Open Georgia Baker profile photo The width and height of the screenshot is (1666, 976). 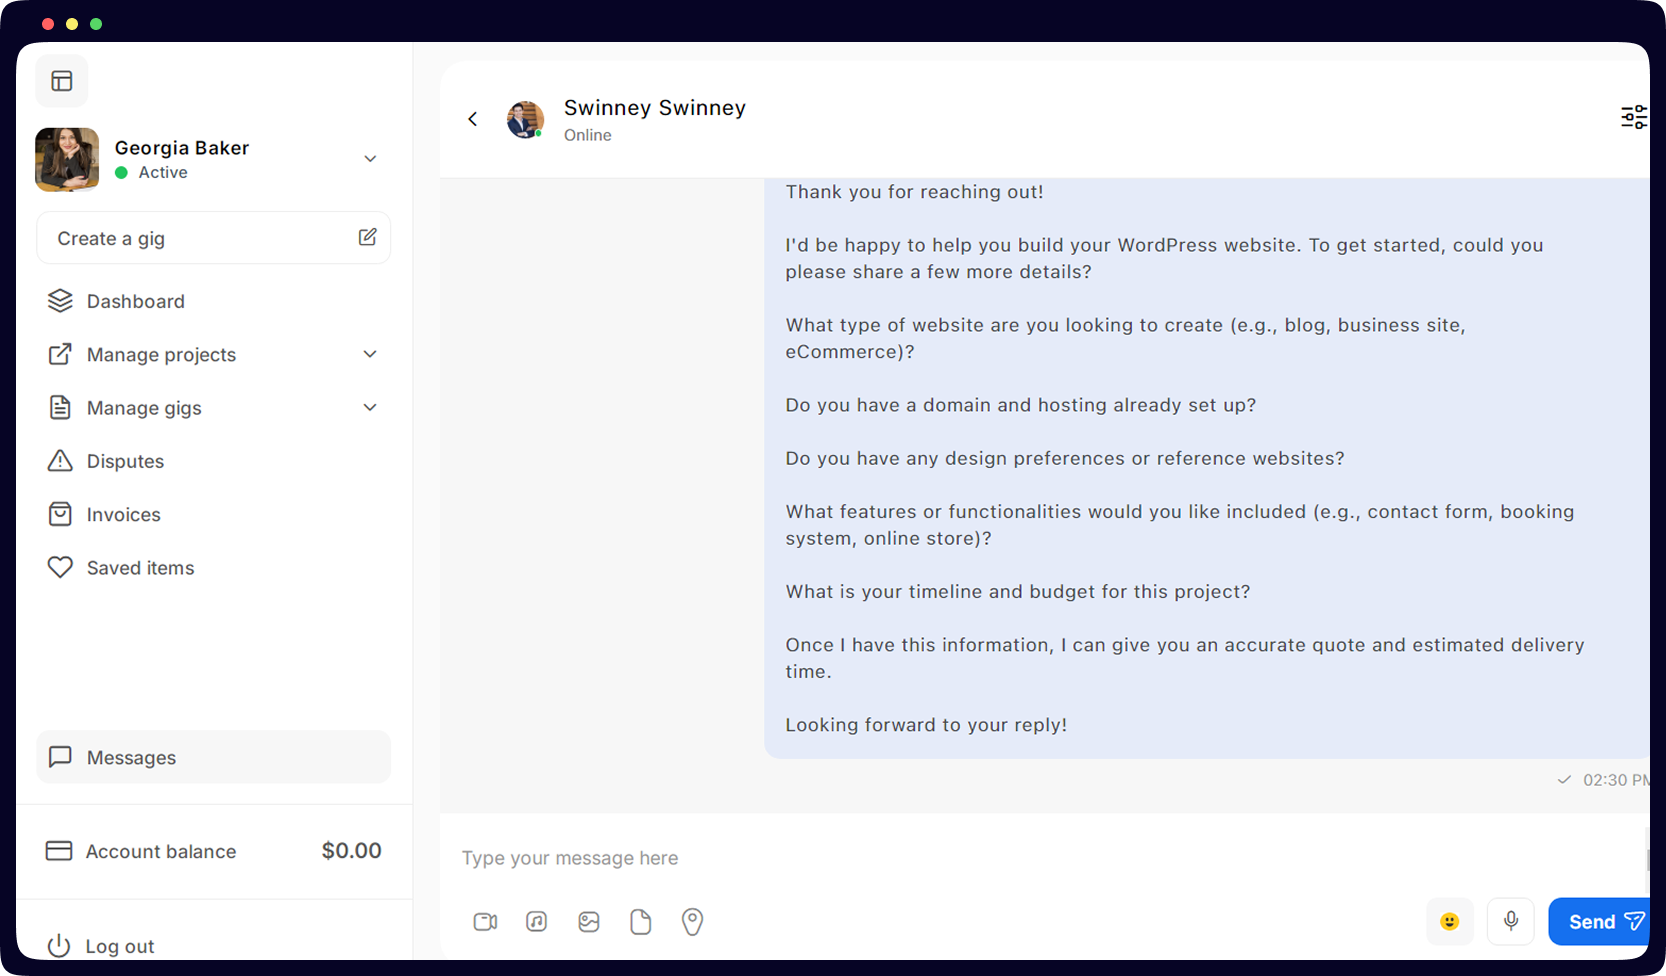67,159
